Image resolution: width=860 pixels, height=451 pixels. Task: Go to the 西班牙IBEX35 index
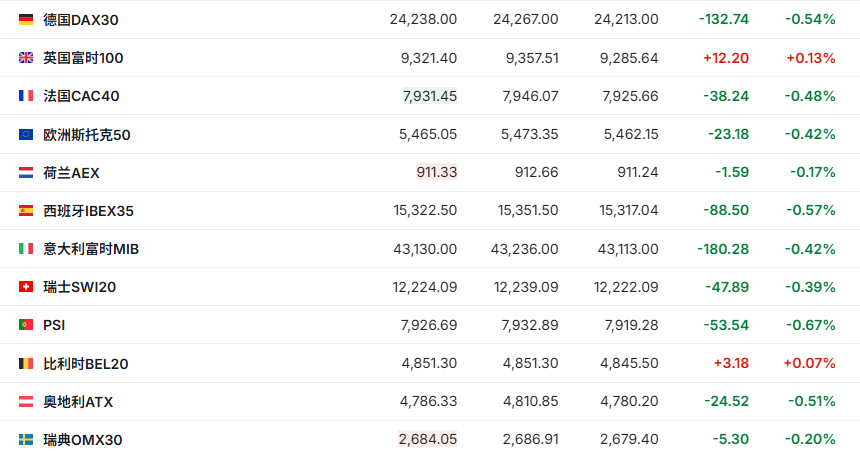pos(88,211)
